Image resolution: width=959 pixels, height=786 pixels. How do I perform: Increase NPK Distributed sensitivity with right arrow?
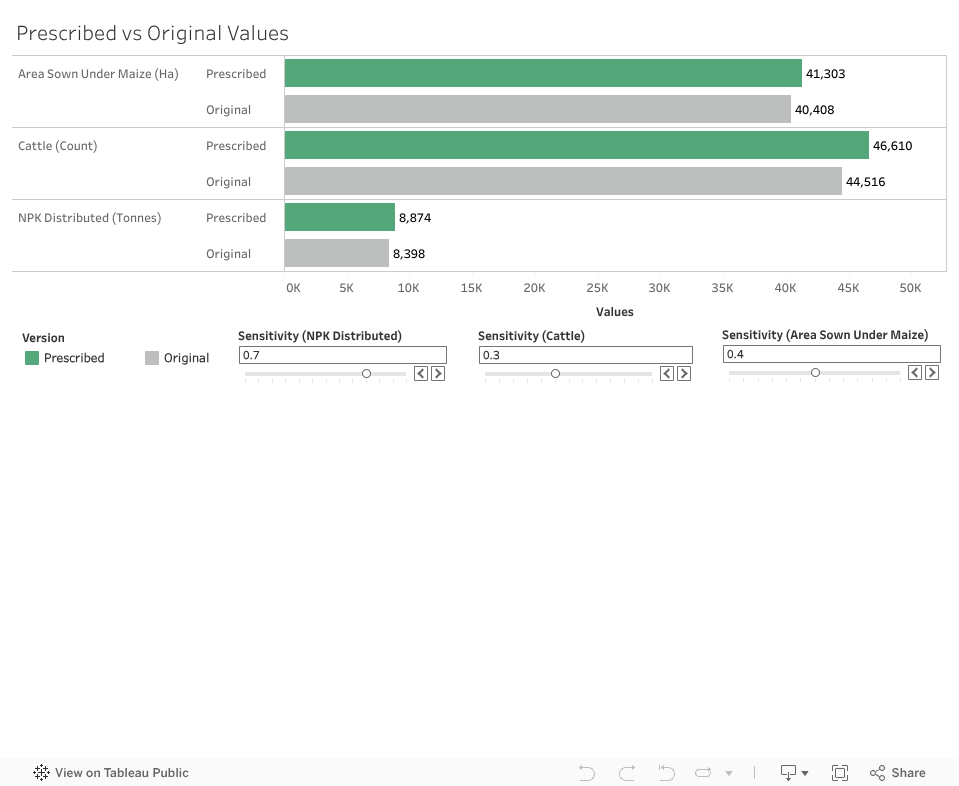tap(438, 373)
